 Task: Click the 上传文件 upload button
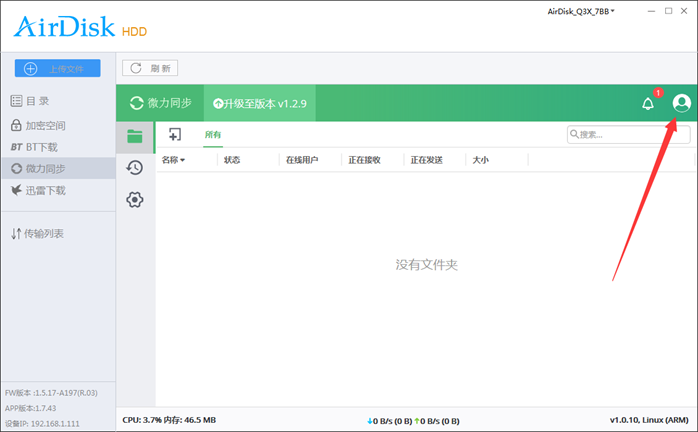[x=57, y=69]
